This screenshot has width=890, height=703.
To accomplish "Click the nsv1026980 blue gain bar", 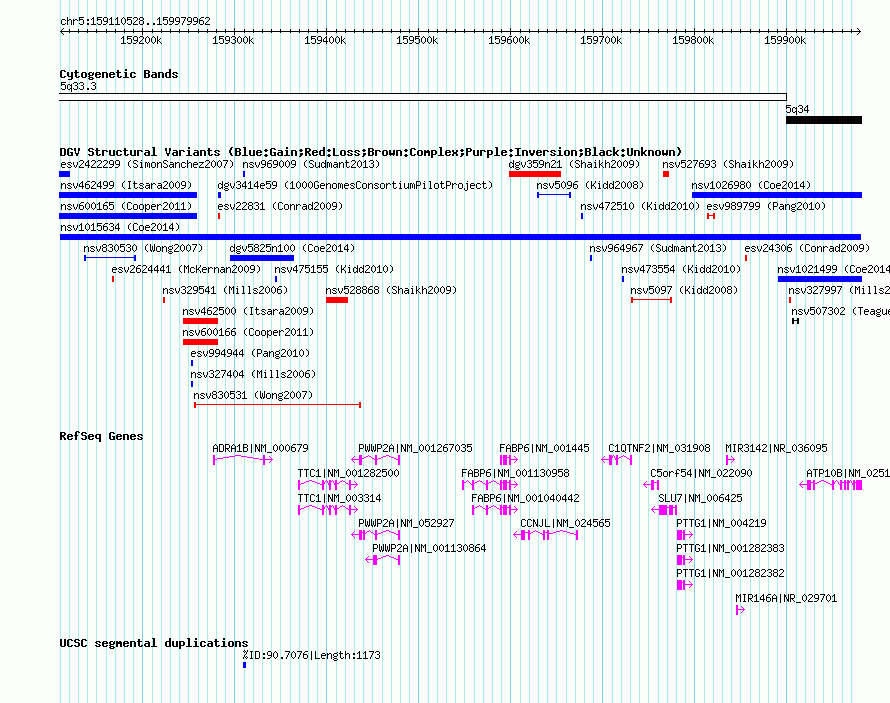I will click(777, 195).
